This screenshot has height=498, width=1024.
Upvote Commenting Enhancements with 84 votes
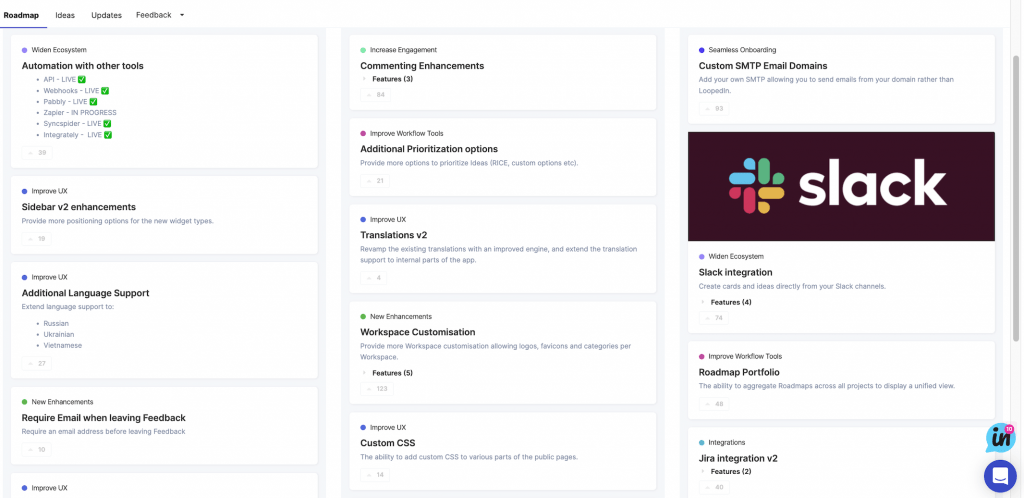pos(376,95)
